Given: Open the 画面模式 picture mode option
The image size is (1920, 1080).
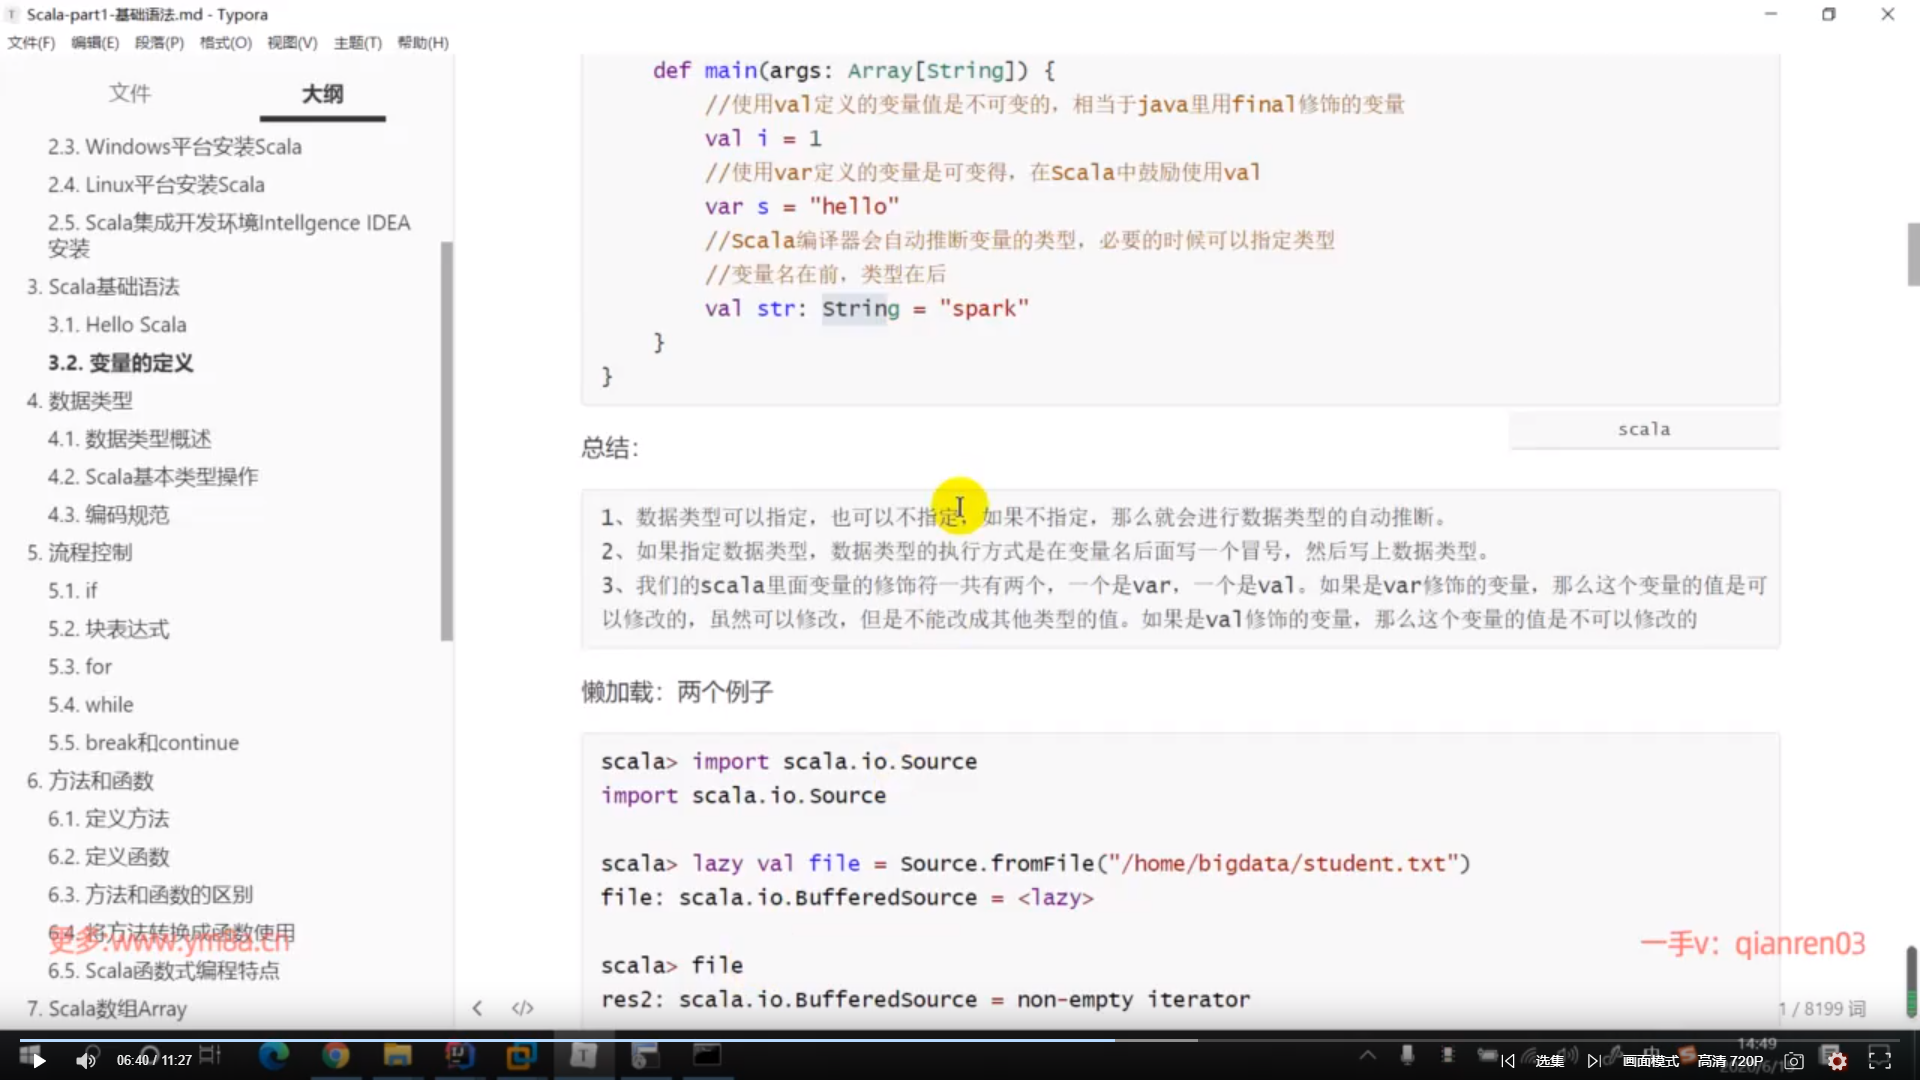Looking at the screenshot, I should click(1650, 1061).
